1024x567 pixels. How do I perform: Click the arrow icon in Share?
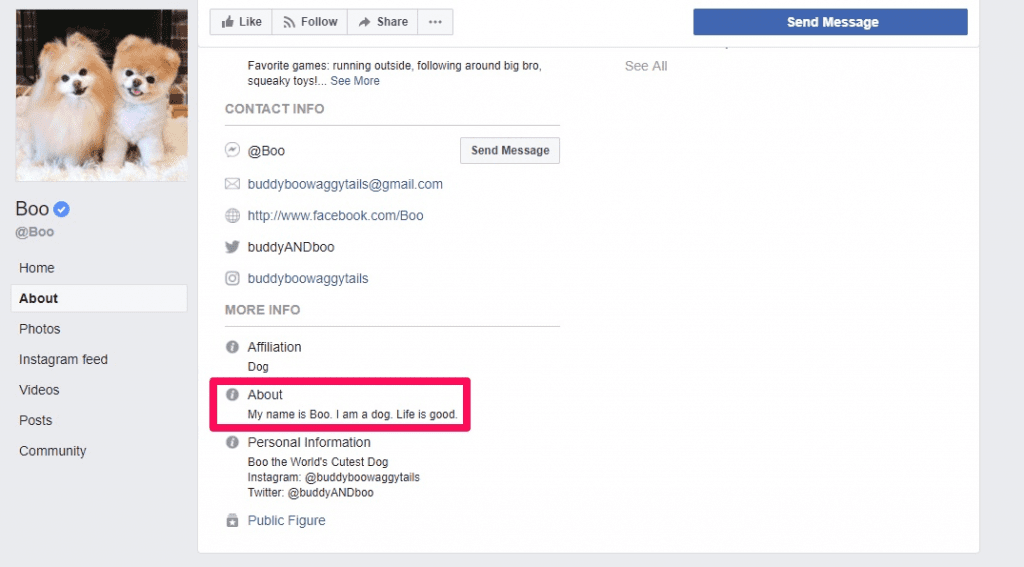click(364, 22)
